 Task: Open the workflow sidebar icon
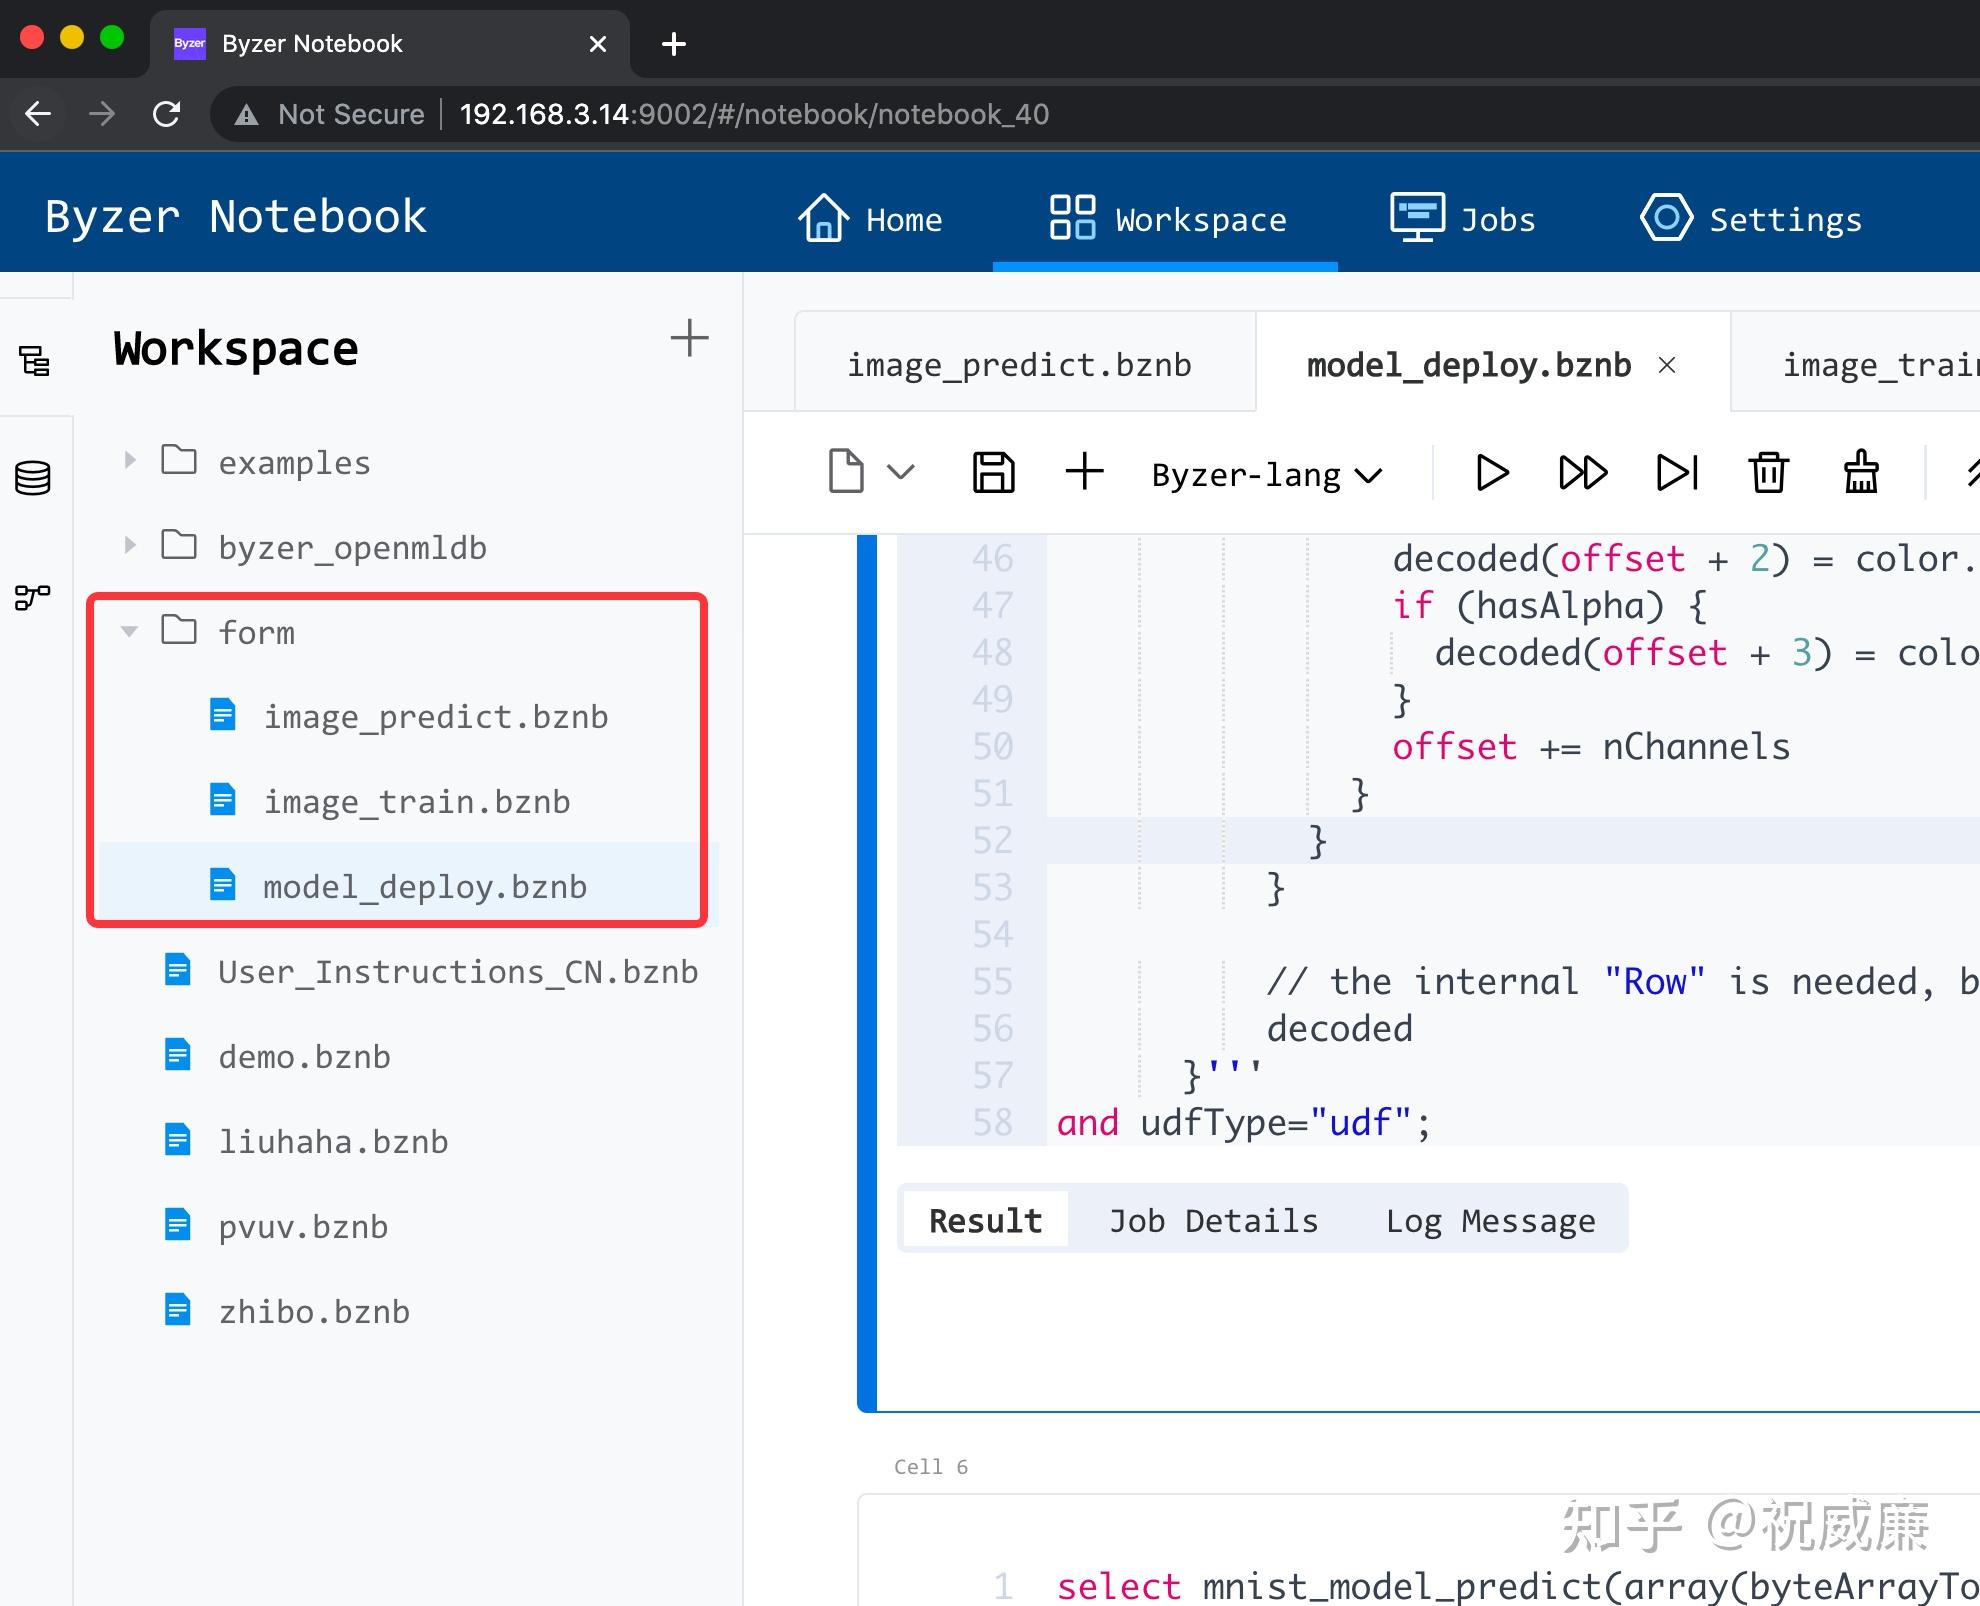pyautogui.click(x=33, y=597)
